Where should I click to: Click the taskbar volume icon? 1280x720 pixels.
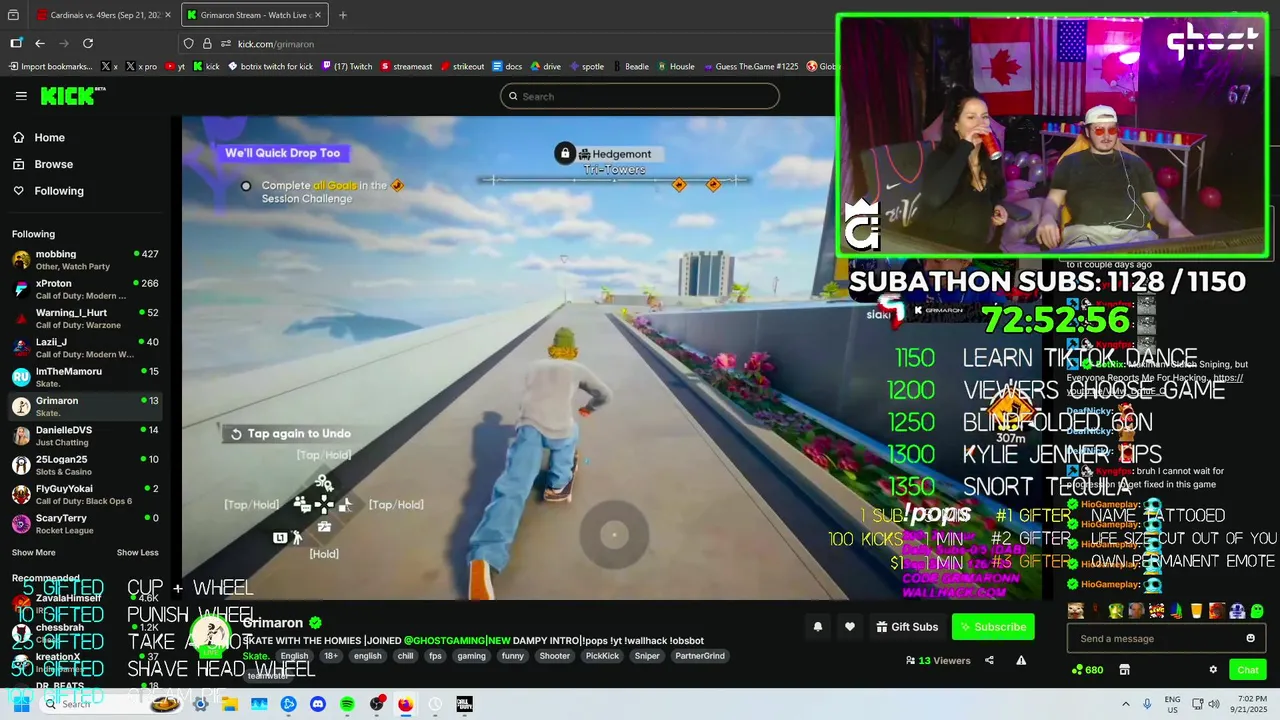tap(1214, 704)
